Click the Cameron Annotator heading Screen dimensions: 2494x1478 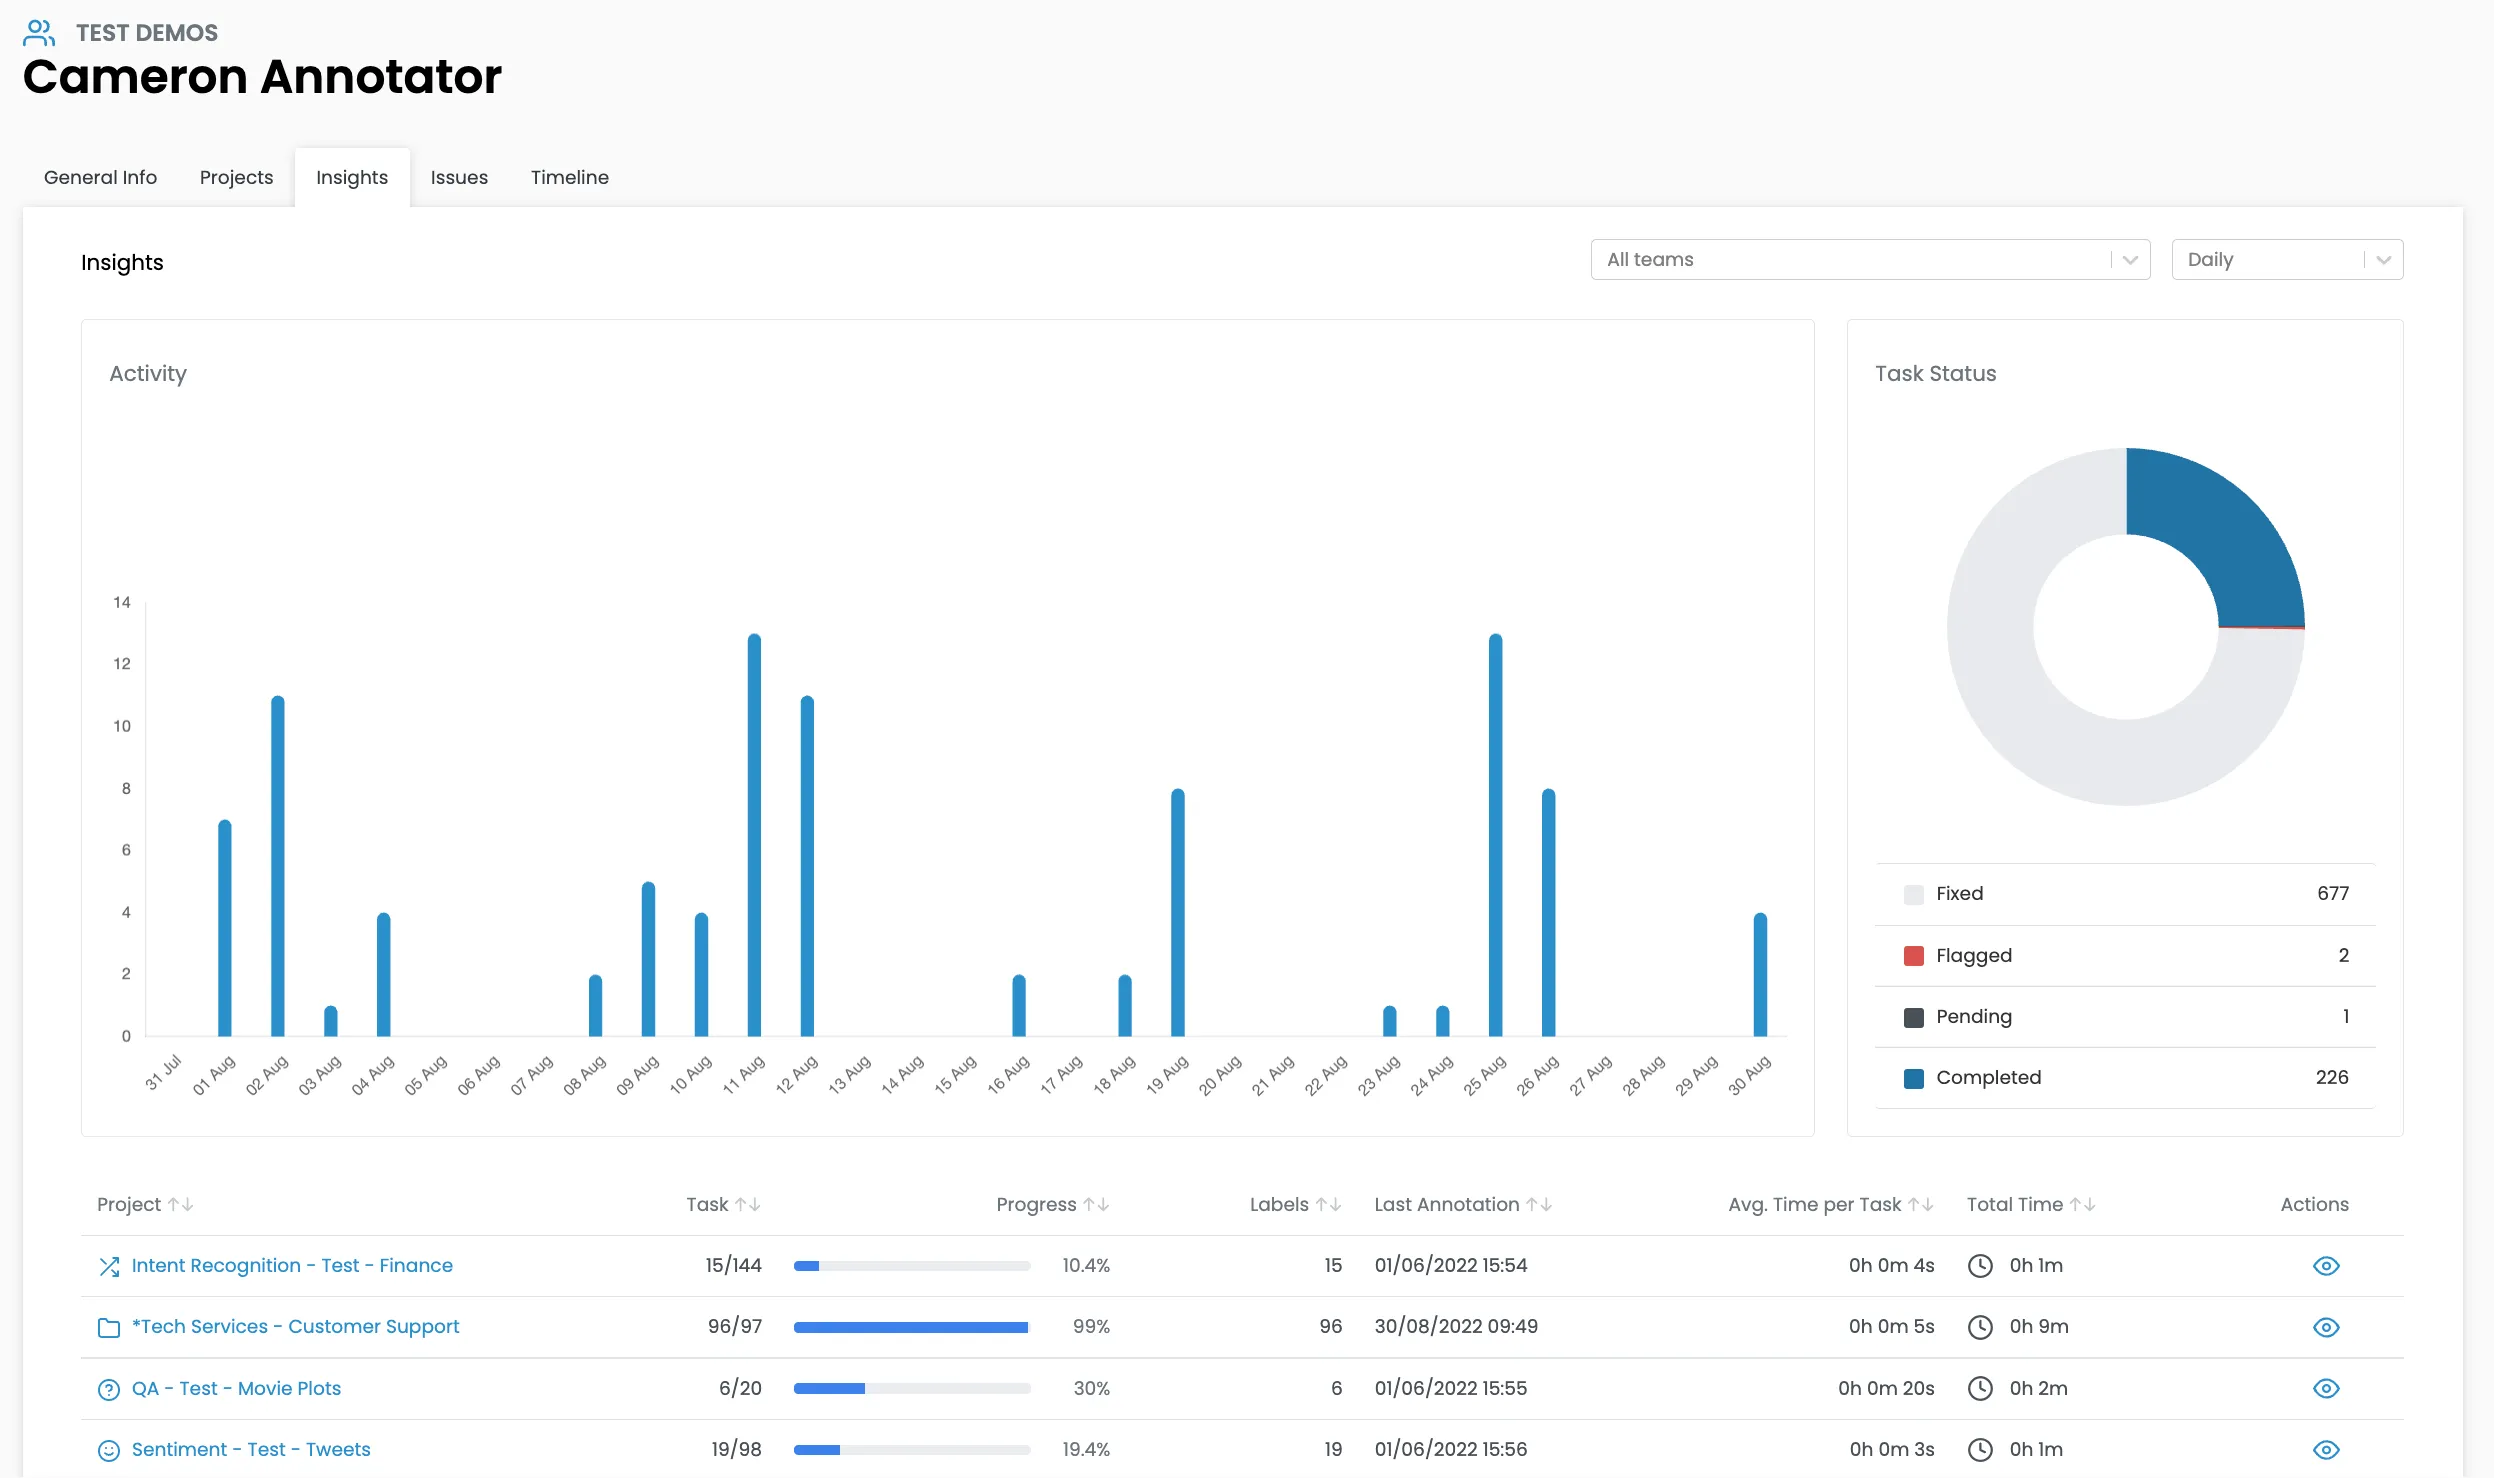coord(262,77)
